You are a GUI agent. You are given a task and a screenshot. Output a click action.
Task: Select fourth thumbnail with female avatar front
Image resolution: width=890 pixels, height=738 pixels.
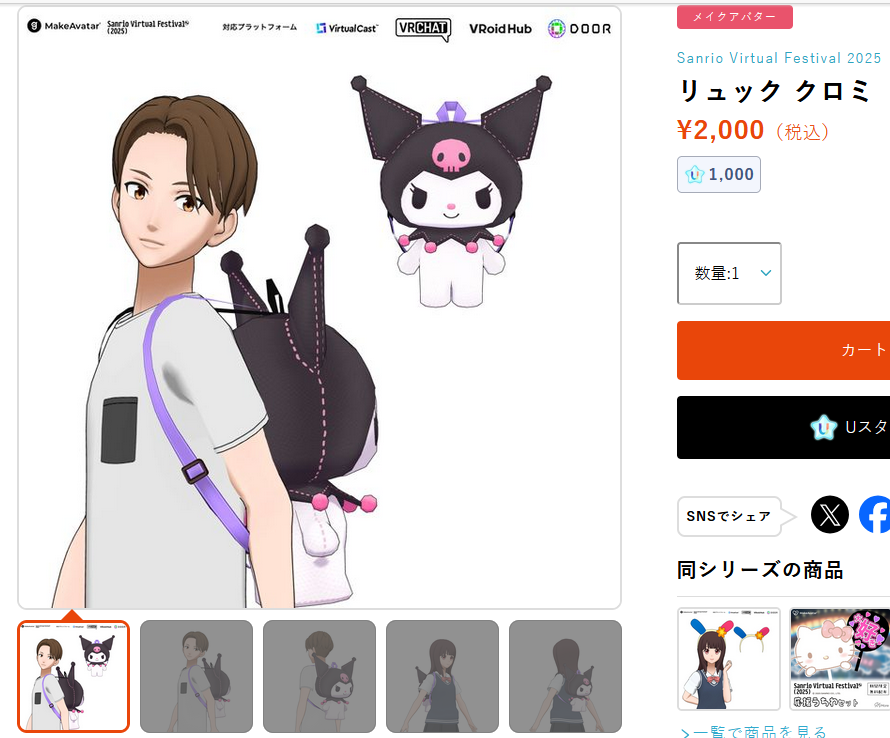click(442, 676)
